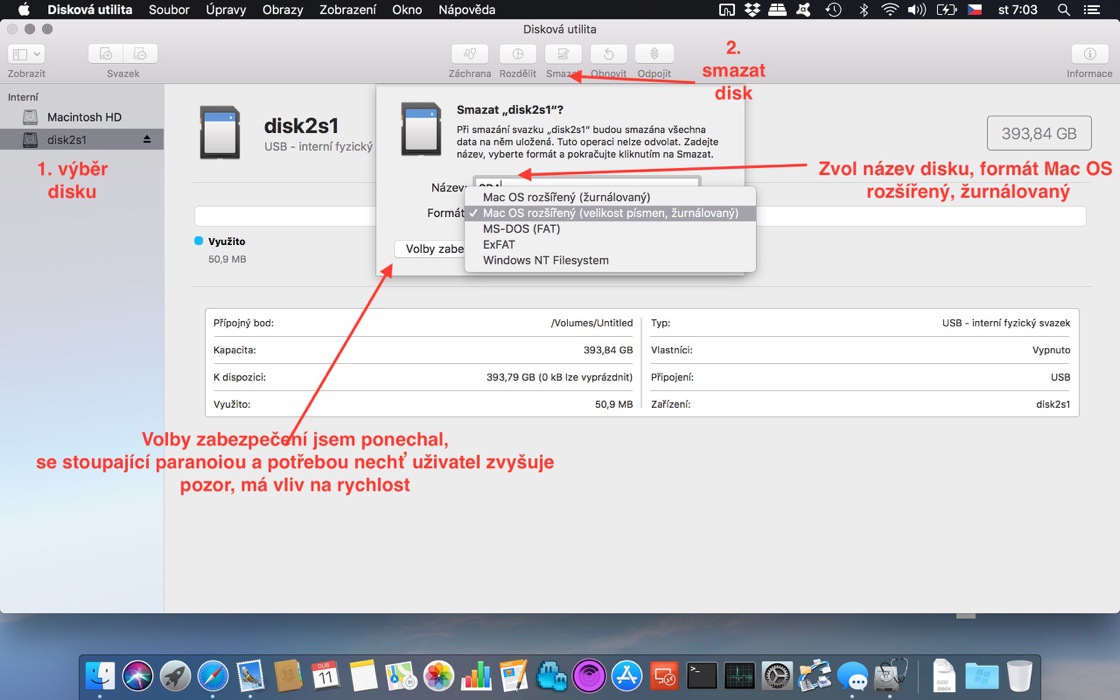The width and height of the screenshot is (1120, 700).
Task: Open Finder from the Dock
Action: pyautogui.click(x=99, y=675)
